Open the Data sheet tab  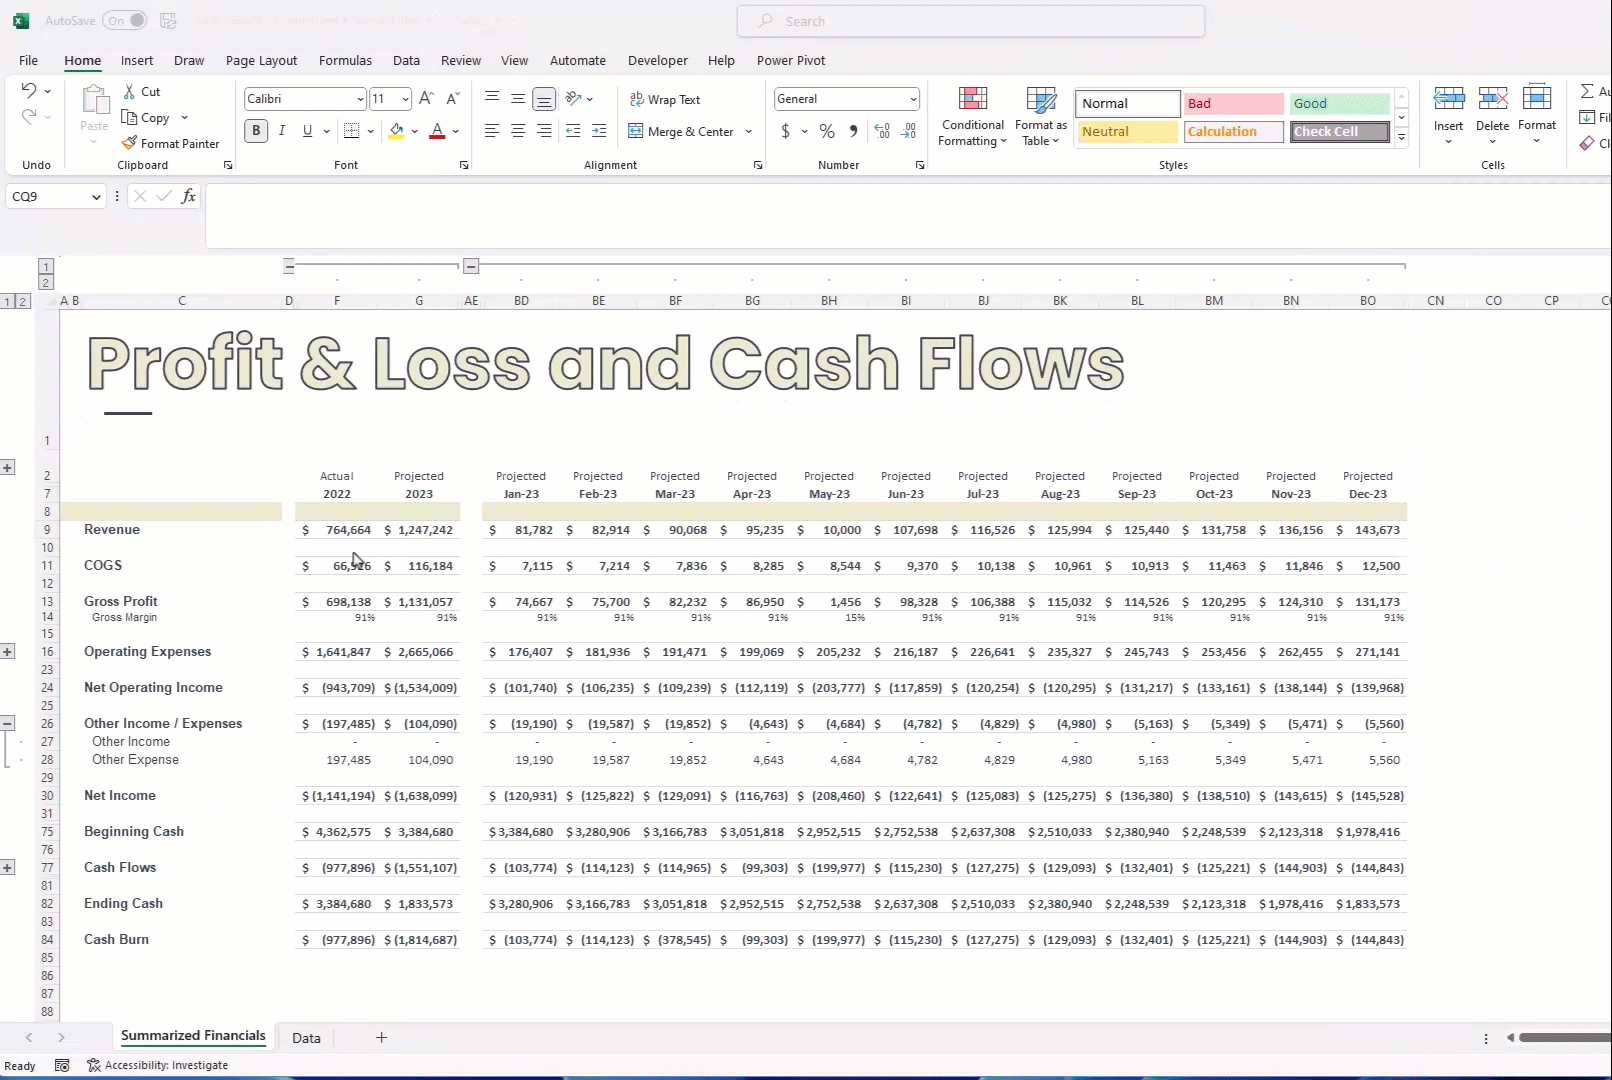click(305, 1038)
